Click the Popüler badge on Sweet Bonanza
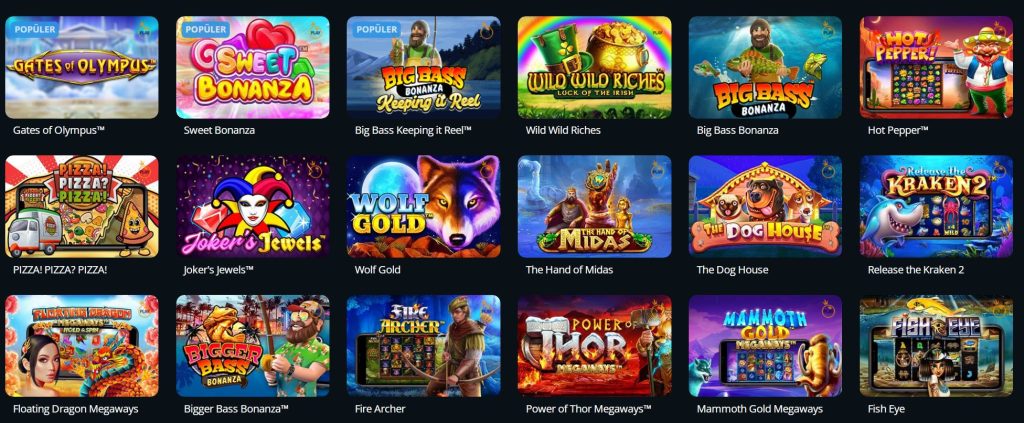Image resolution: width=1024 pixels, height=423 pixels. pos(206,29)
